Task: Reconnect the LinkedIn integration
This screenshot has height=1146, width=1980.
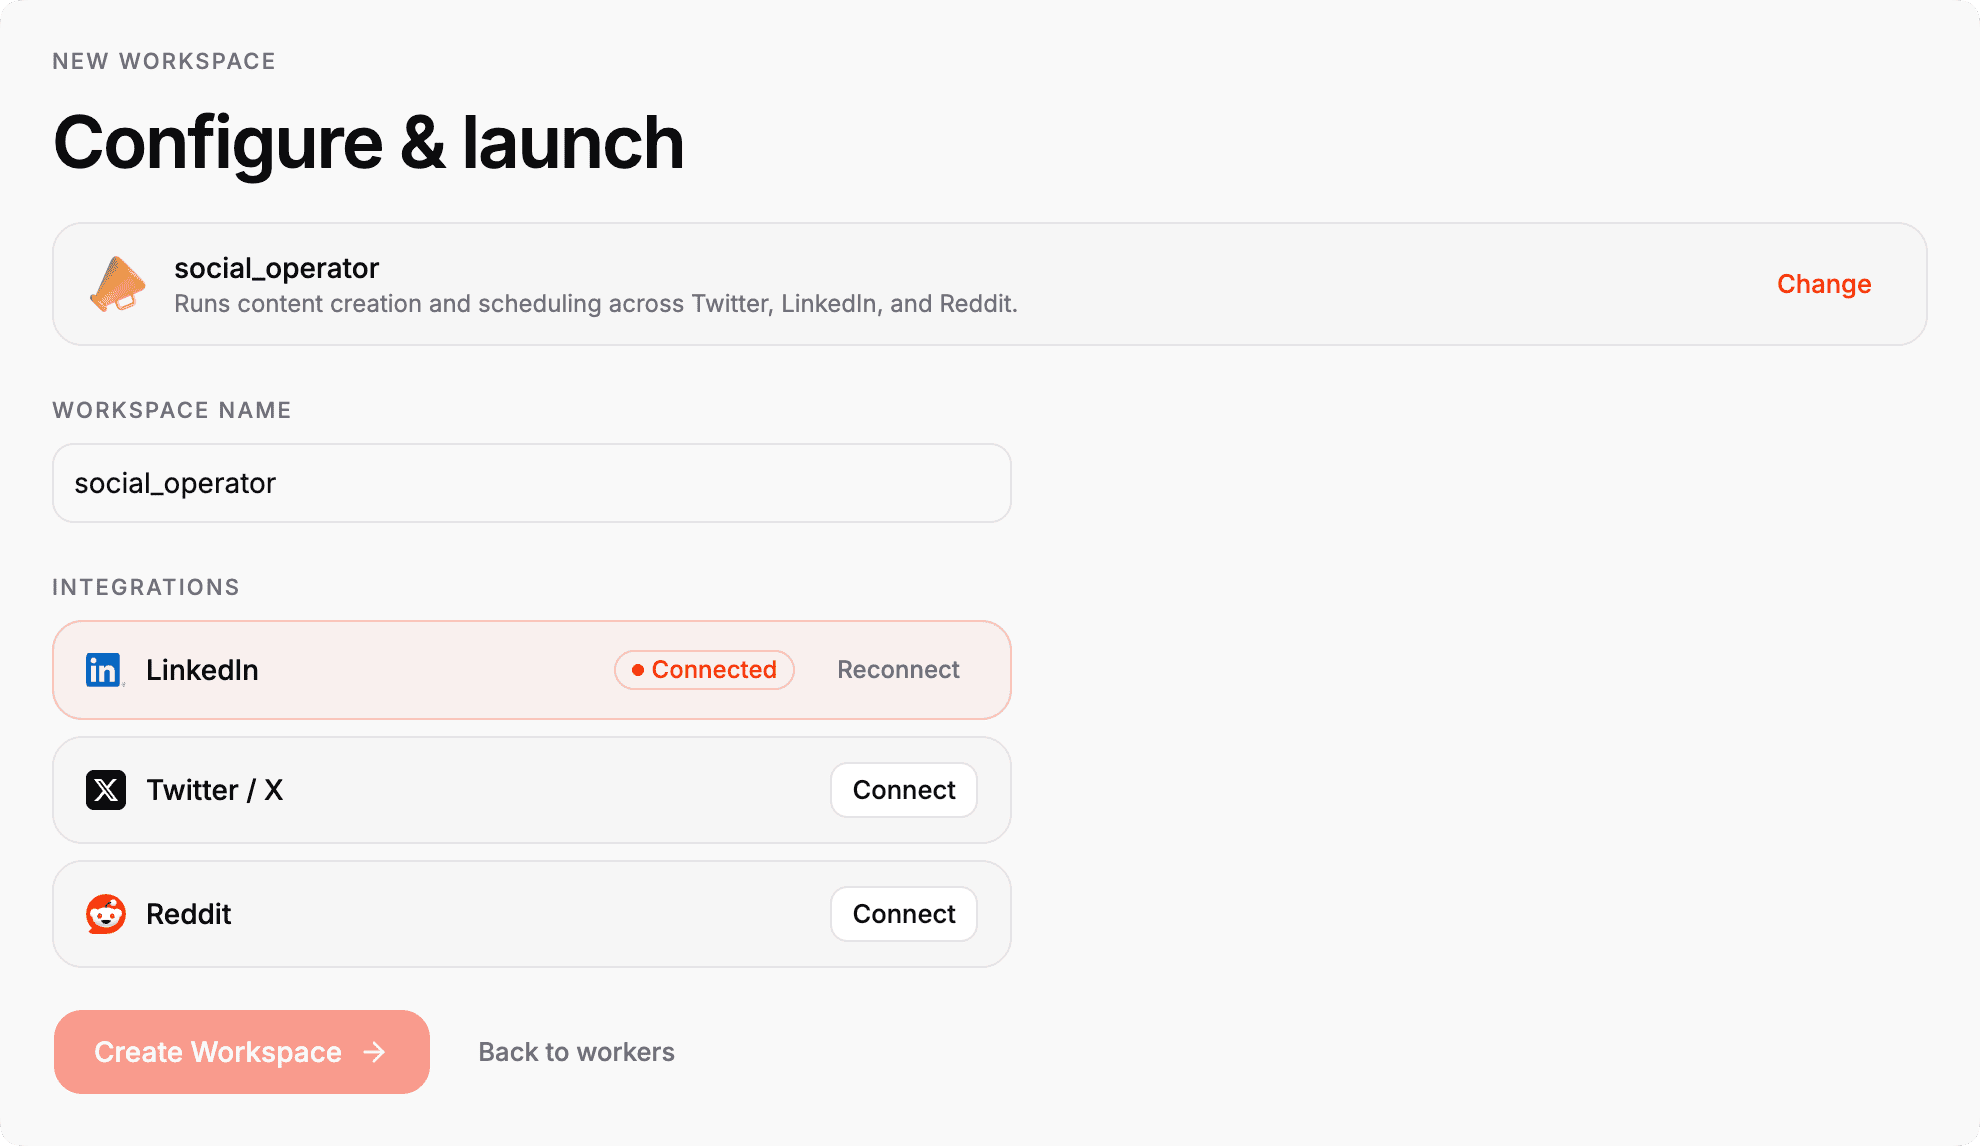Action: 897,669
